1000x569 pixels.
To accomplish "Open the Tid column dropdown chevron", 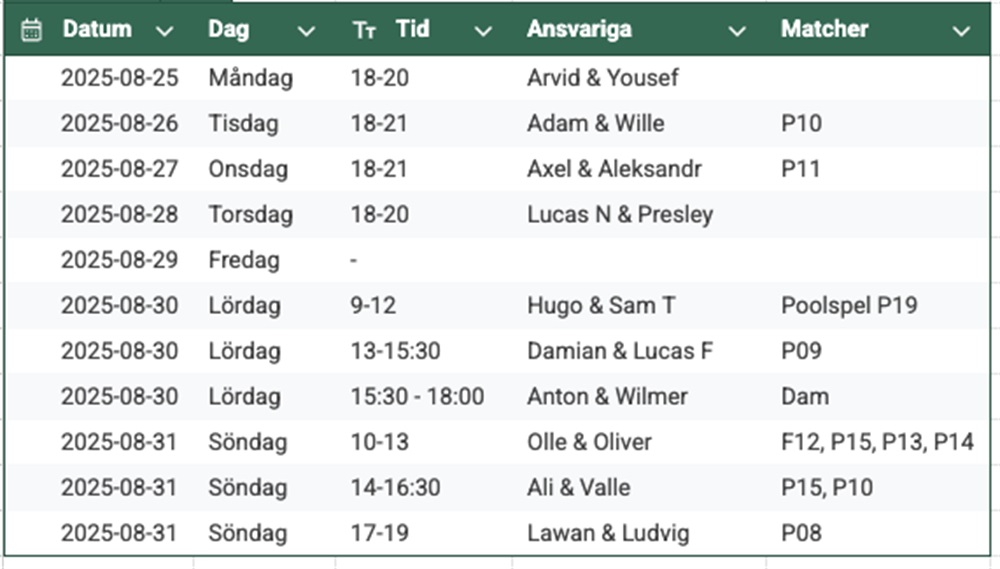I will pyautogui.click(x=483, y=32).
